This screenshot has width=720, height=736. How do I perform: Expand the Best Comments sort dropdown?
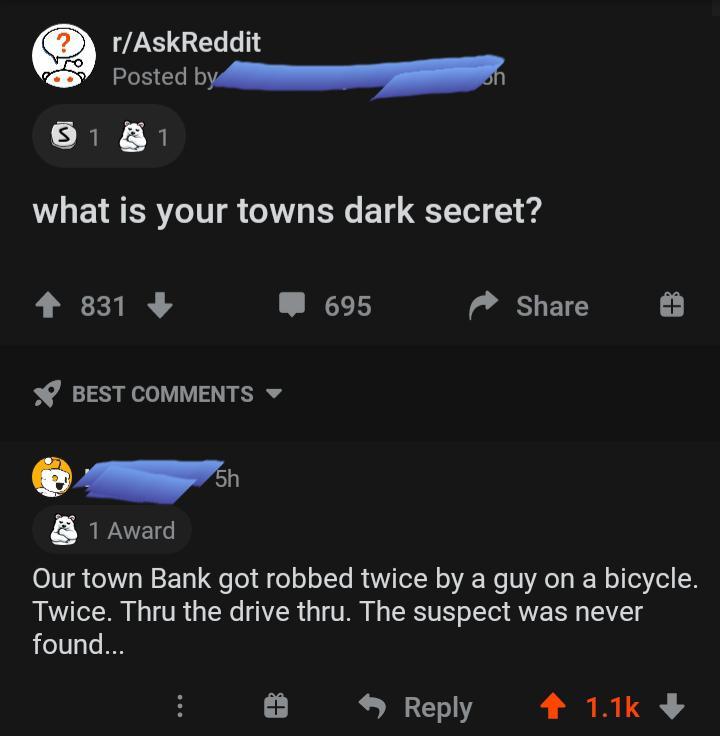274,393
